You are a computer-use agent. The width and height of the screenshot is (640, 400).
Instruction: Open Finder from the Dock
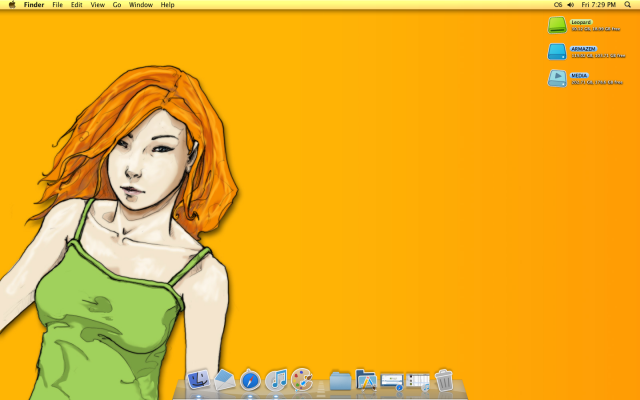[198, 380]
